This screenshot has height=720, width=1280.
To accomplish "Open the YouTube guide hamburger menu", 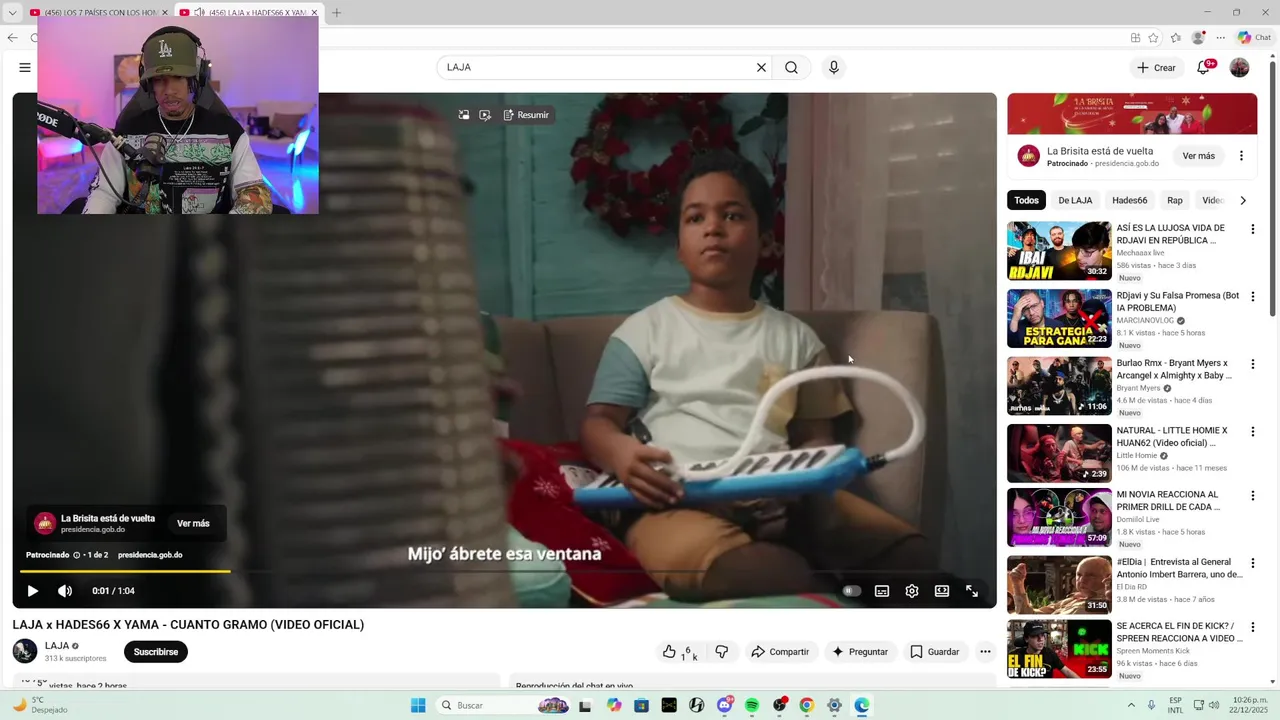I will pyautogui.click(x=25, y=68).
